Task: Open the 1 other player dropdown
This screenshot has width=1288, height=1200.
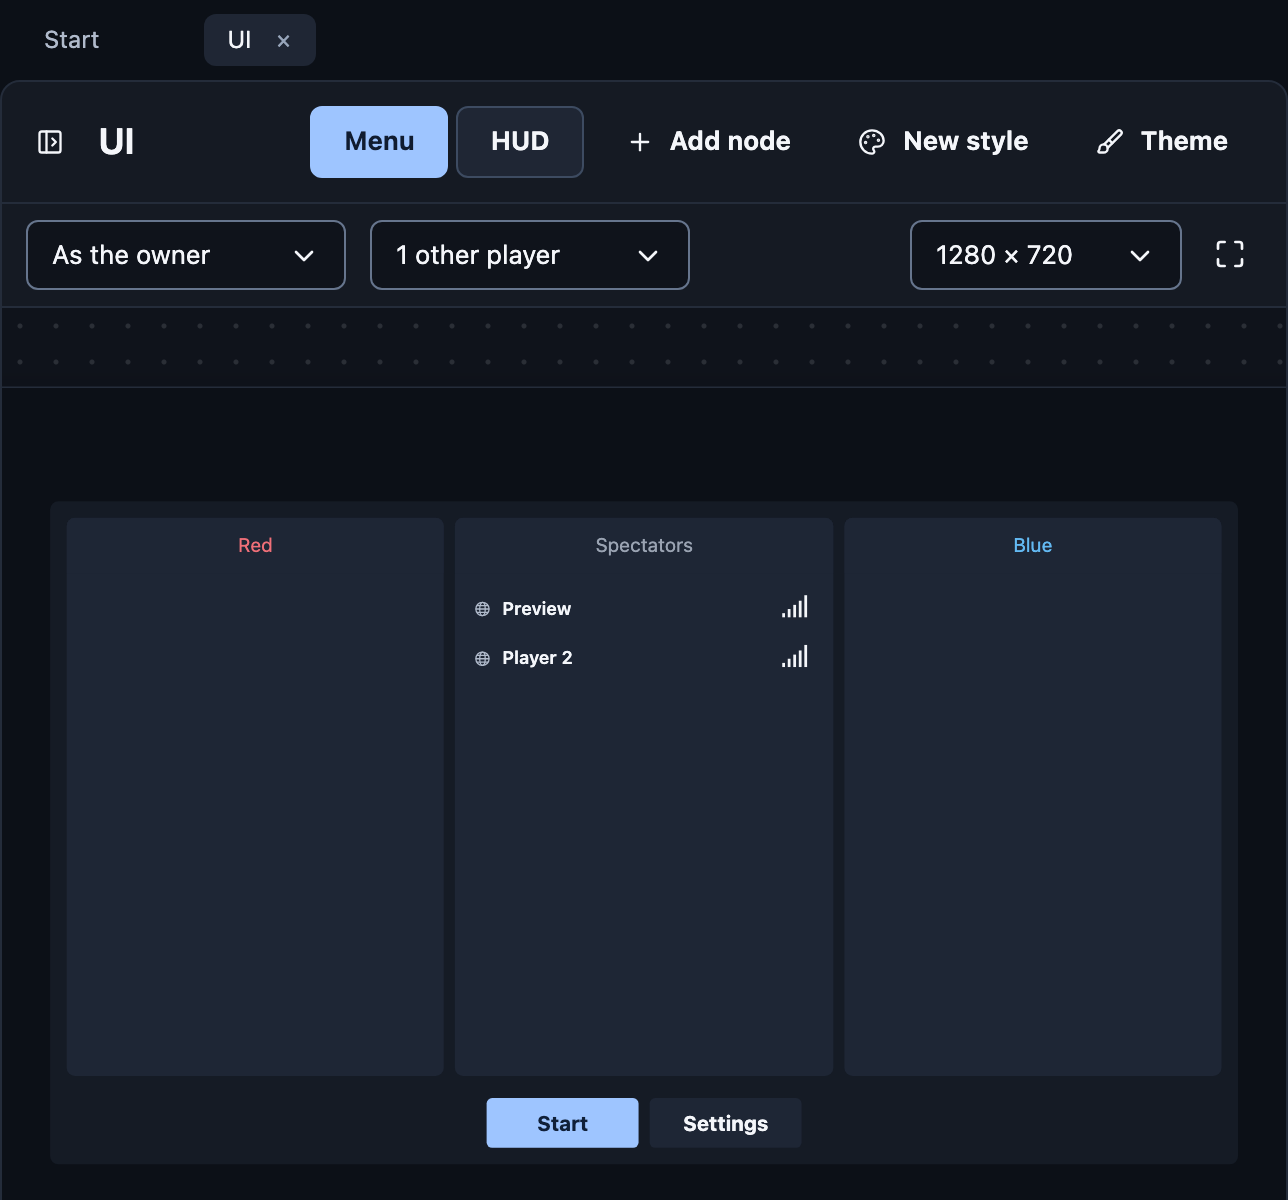Action: [530, 255]
